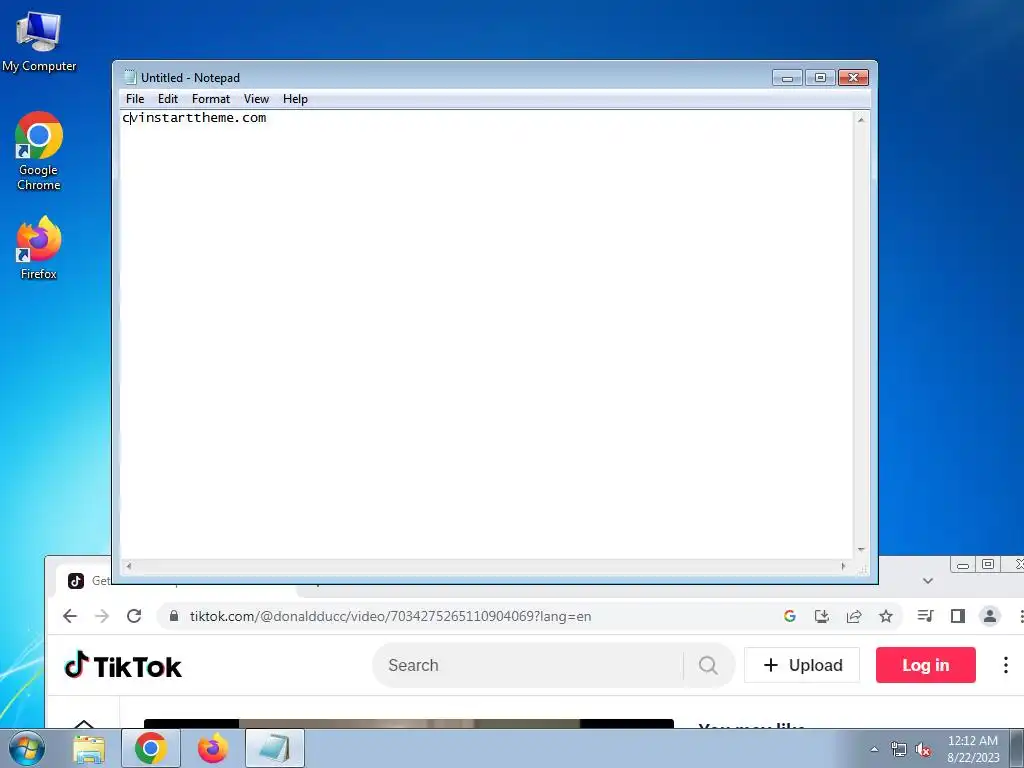1024x768 pixels.
Task: Open Notepad's Help menu
Action: click(295, 99)
